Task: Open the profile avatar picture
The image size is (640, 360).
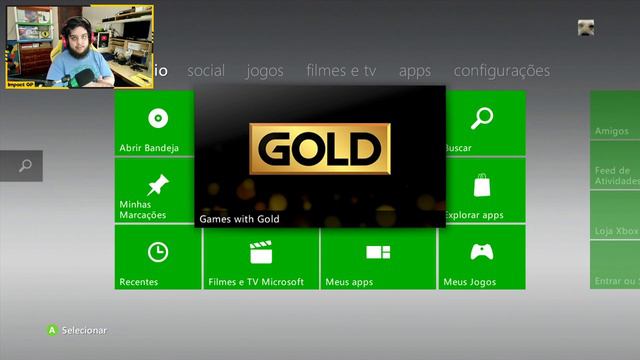Action: coord(586,28)
